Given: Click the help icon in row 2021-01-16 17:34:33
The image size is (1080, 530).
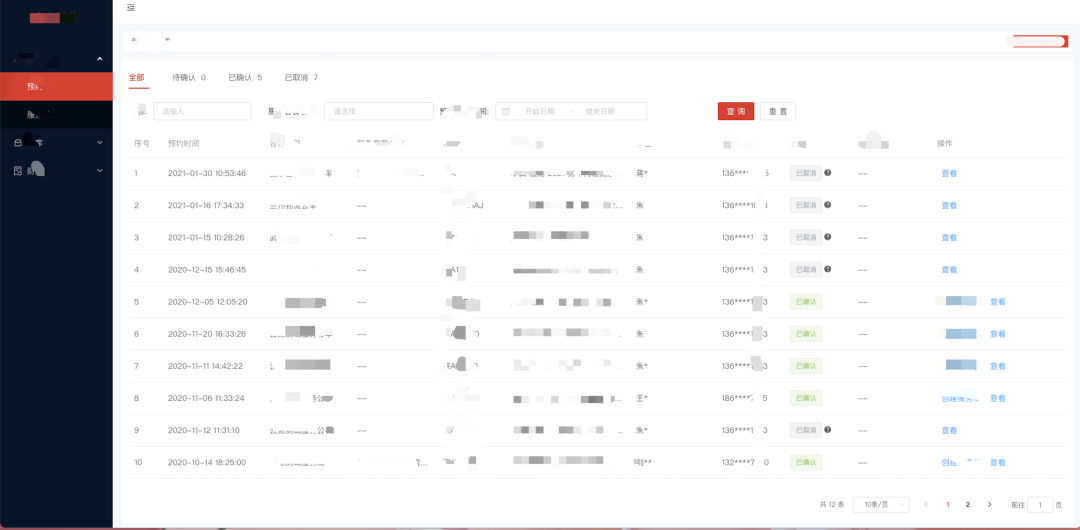Looking at the screenshot, I should [827, 205].
